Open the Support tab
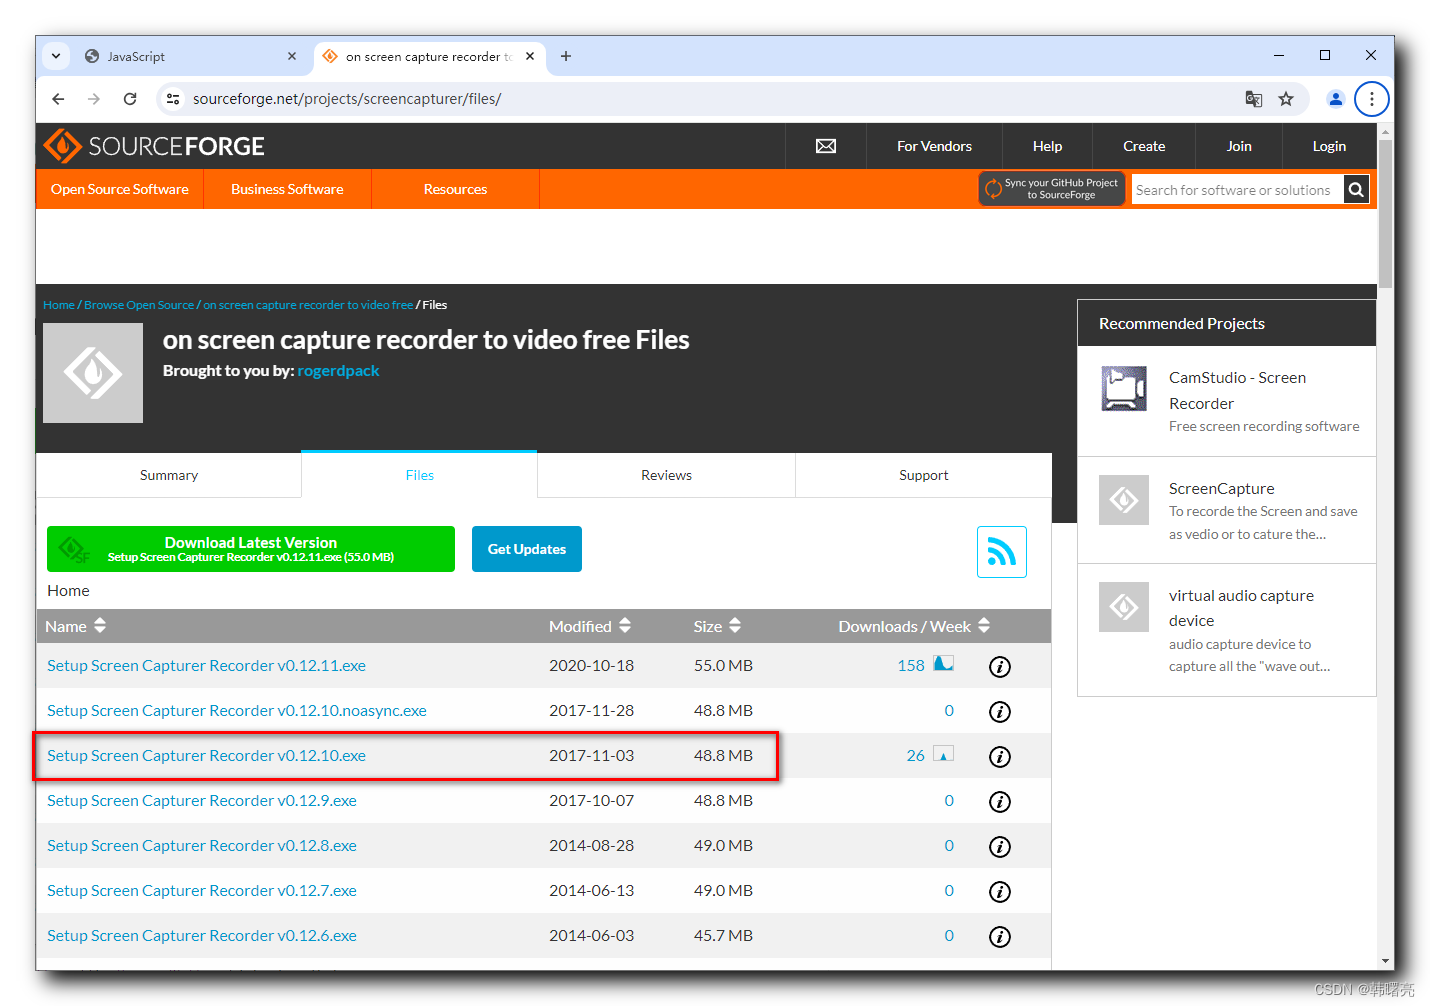The width and height of the screenshot is (1430, 1006). 924,475
